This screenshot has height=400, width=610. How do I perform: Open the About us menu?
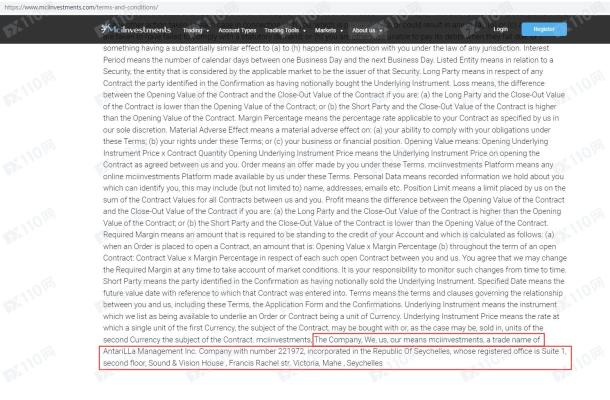tap(363, 30)
